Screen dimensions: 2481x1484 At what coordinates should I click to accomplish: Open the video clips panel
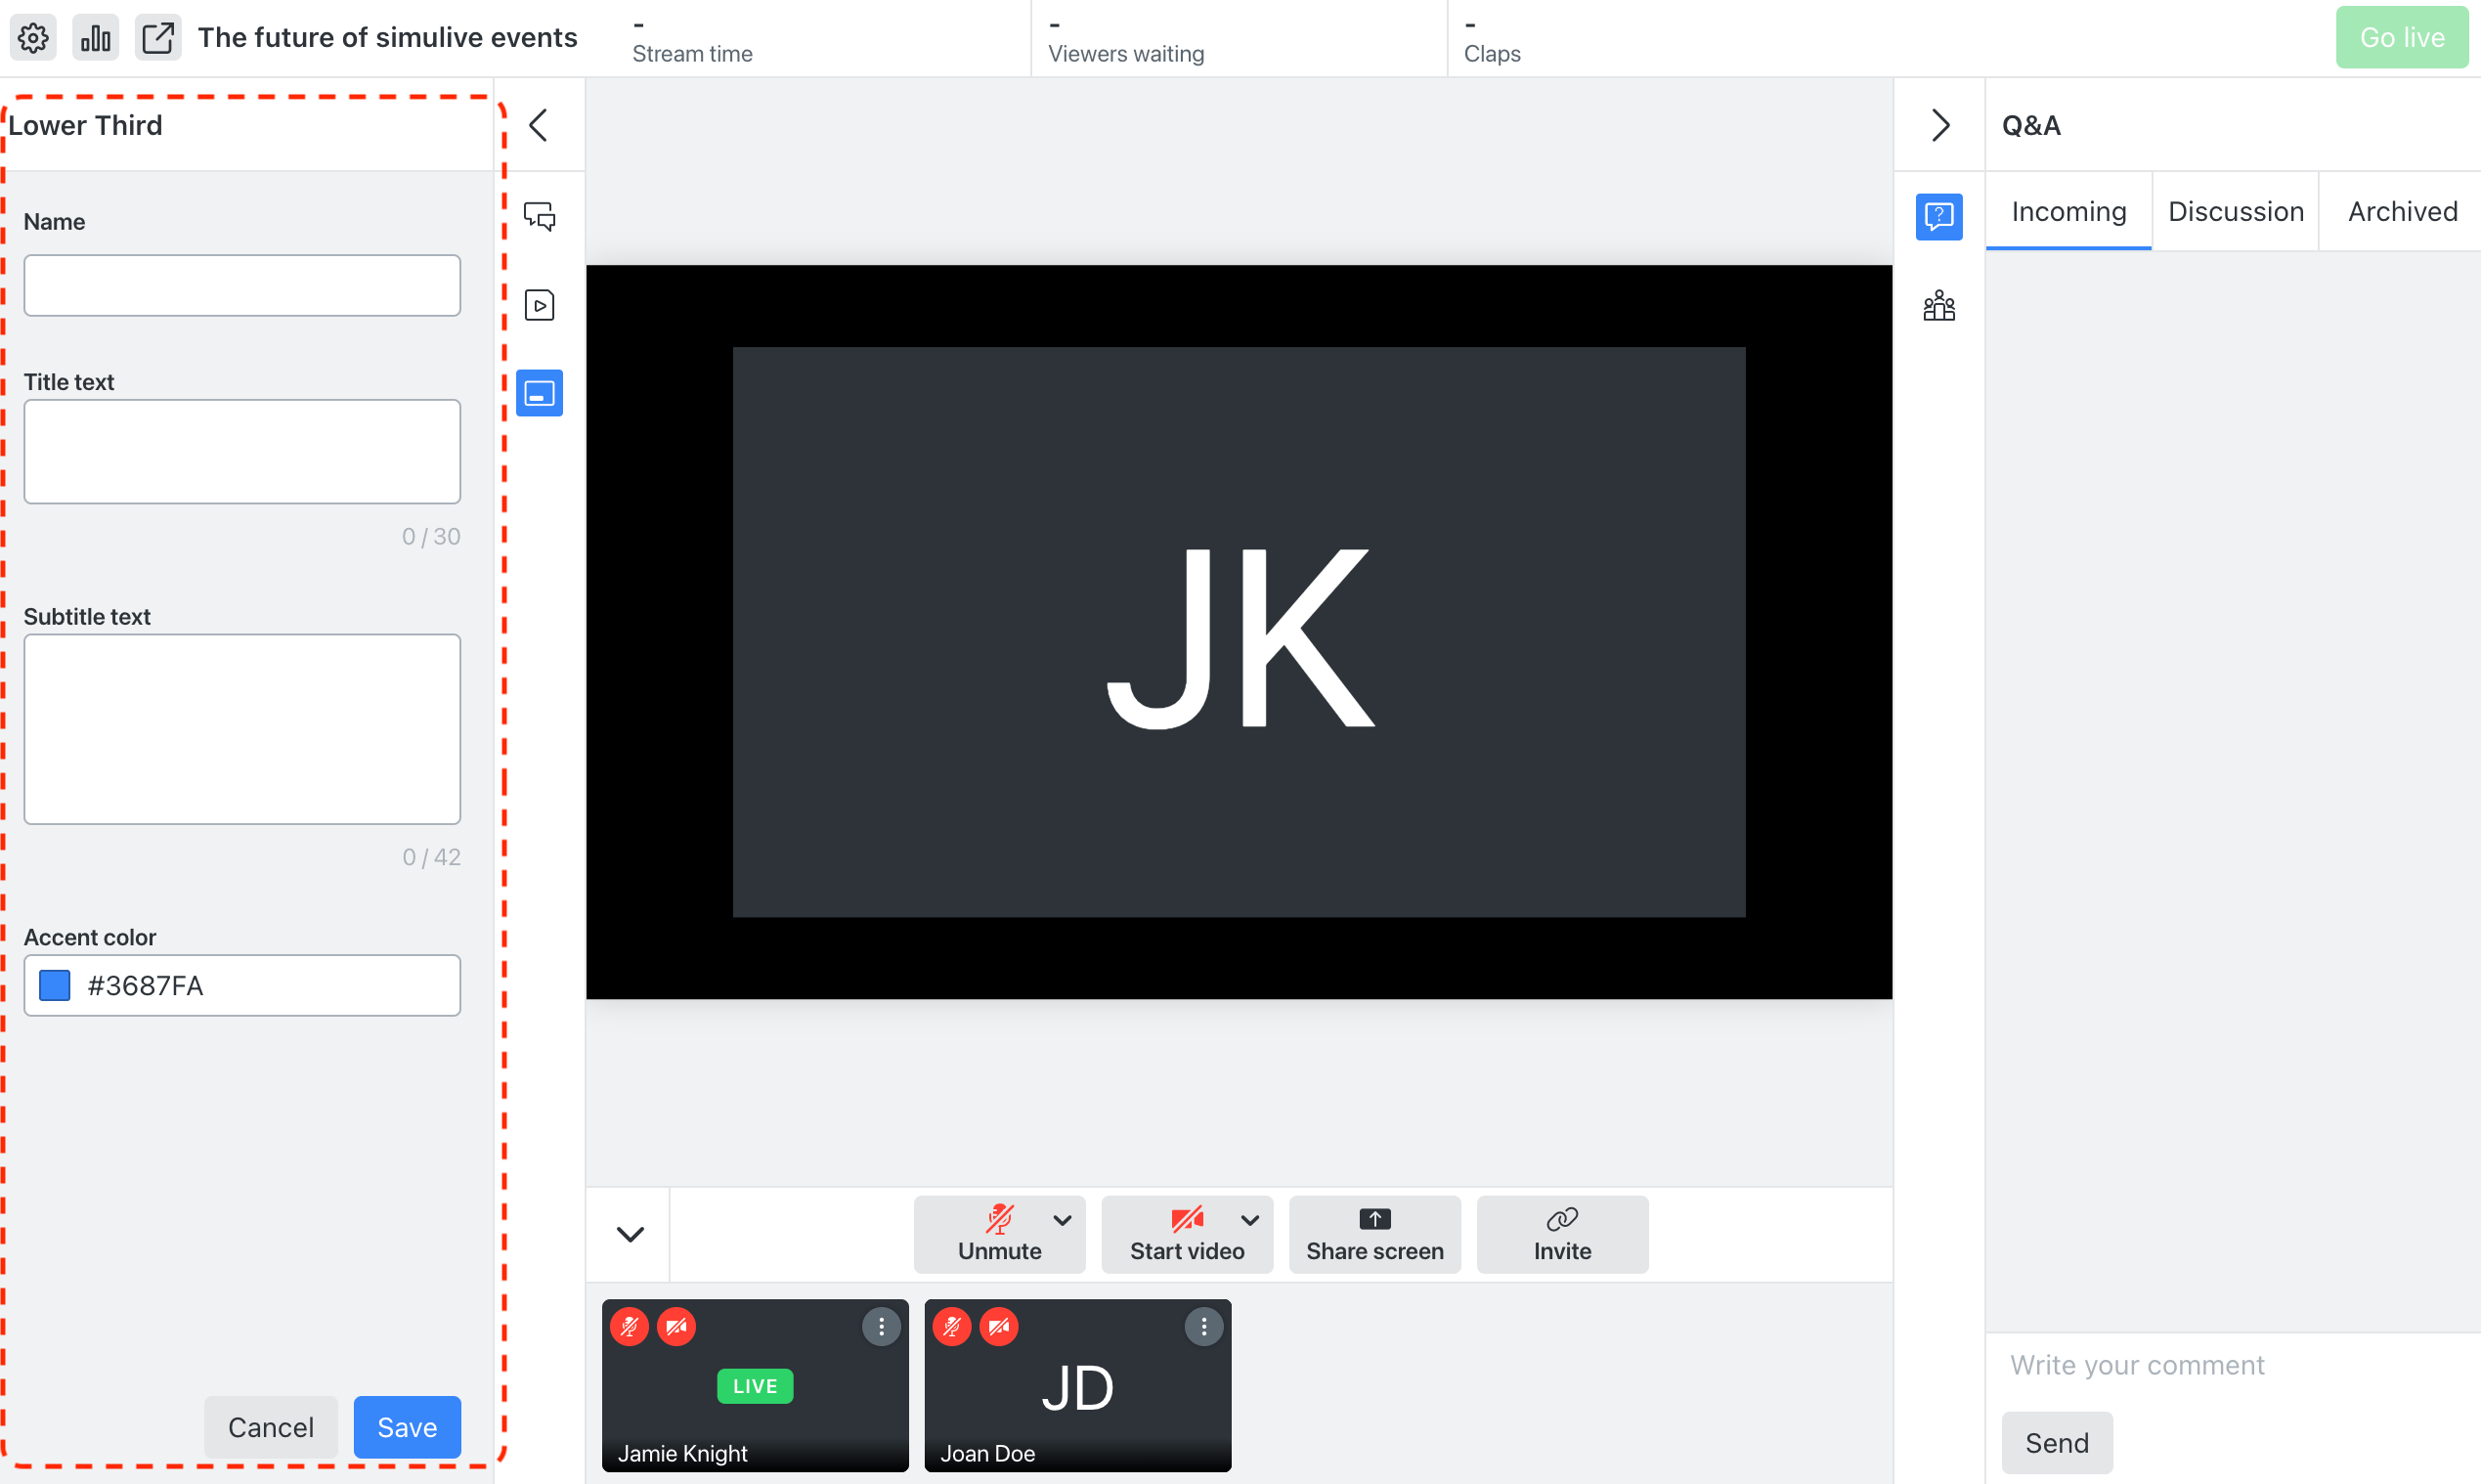539,305
